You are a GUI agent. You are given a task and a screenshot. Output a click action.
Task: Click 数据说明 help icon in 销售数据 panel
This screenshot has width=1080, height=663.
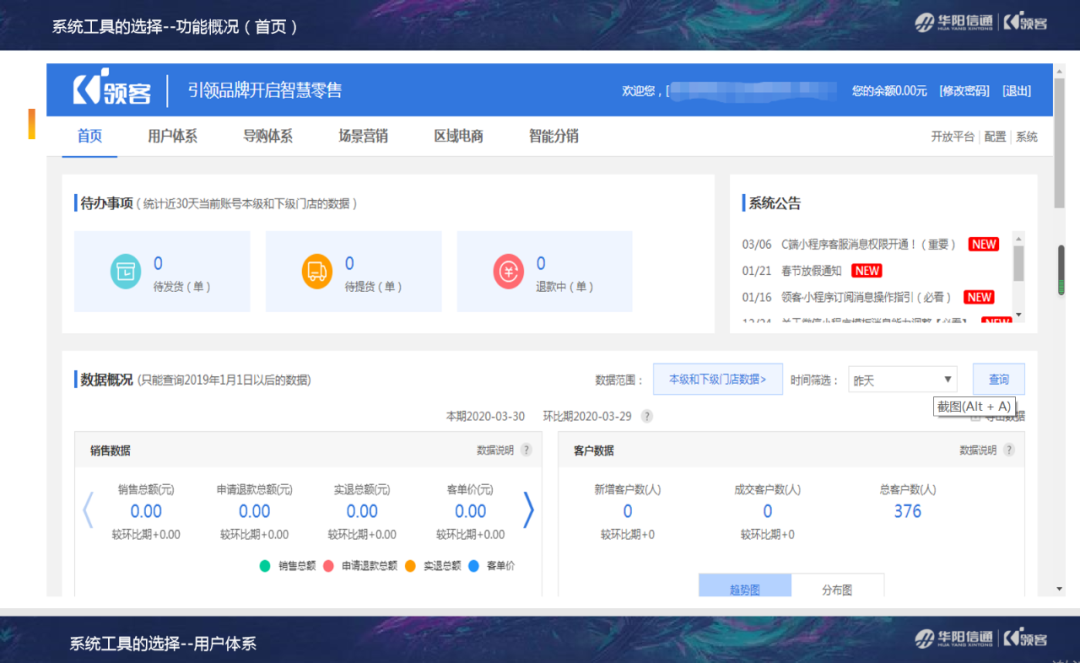coord(526,450)
